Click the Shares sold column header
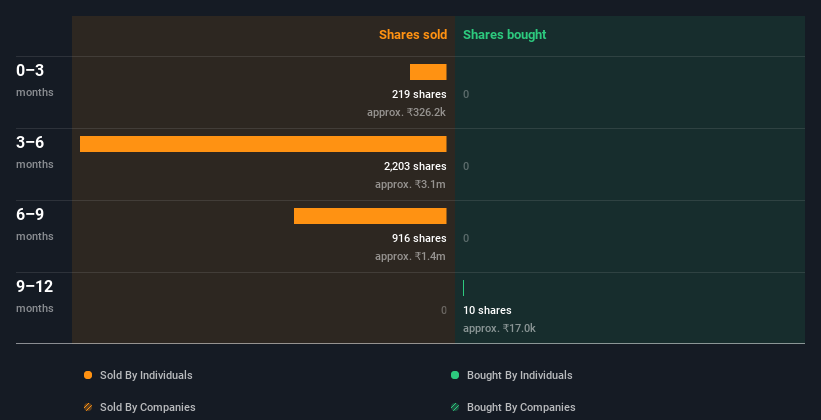This screenshot has height=420, width=821. [x=413, y=35]
